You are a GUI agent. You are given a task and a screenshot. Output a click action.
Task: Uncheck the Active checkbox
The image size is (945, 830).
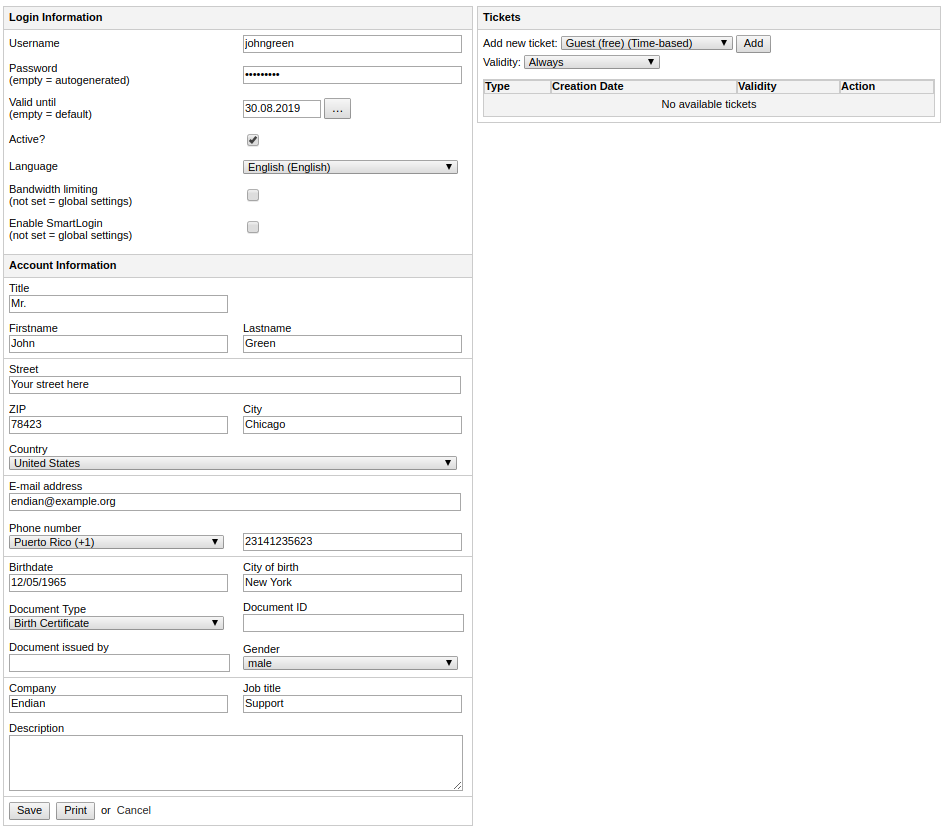pyautogui.click(x=253, y=140)
